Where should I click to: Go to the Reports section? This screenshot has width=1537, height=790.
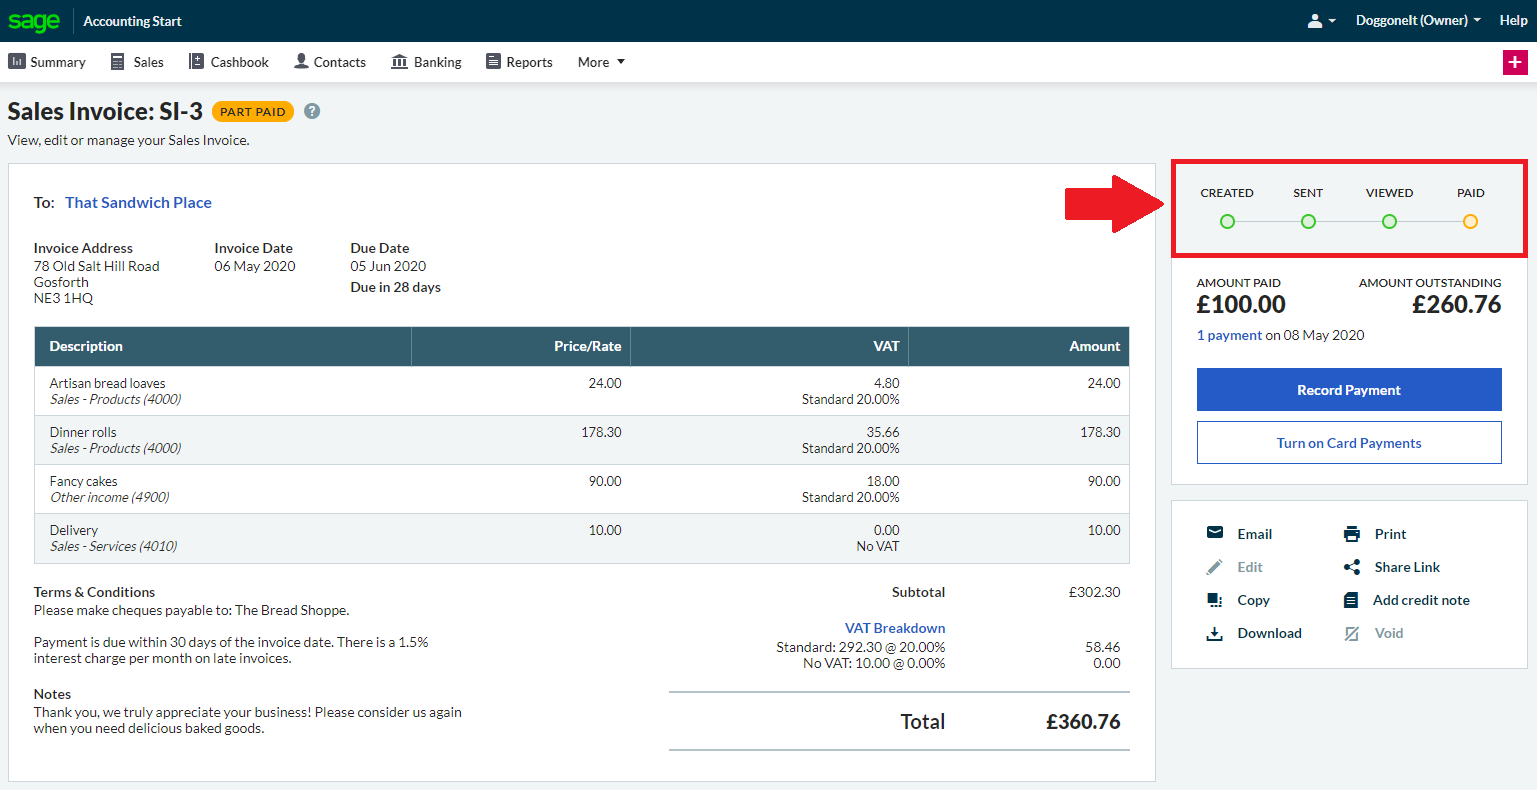(x=519, y=62)
